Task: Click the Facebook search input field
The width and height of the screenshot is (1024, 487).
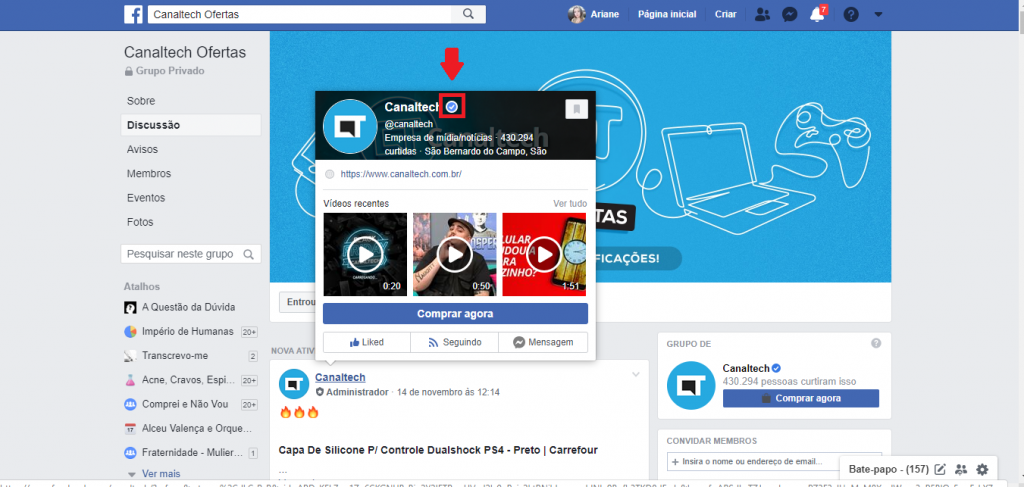Action: tap(300, 14)
